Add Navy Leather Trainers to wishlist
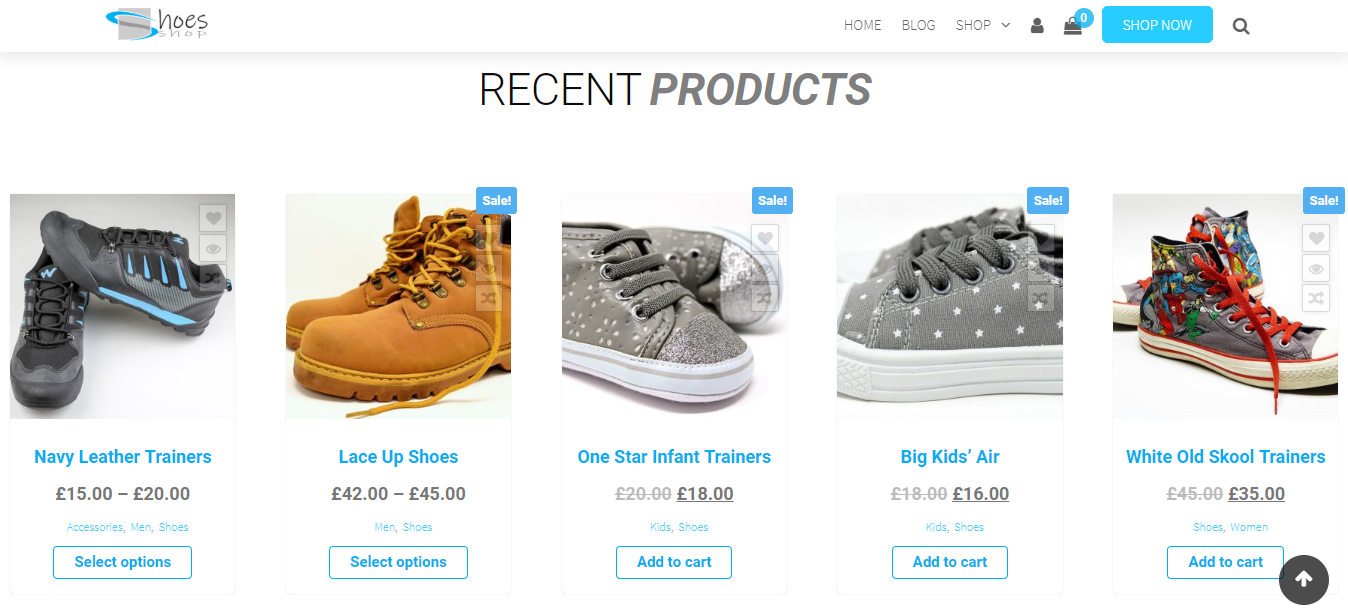The height and width of the screenshot is (610, 1348). [x=212, y=218]
